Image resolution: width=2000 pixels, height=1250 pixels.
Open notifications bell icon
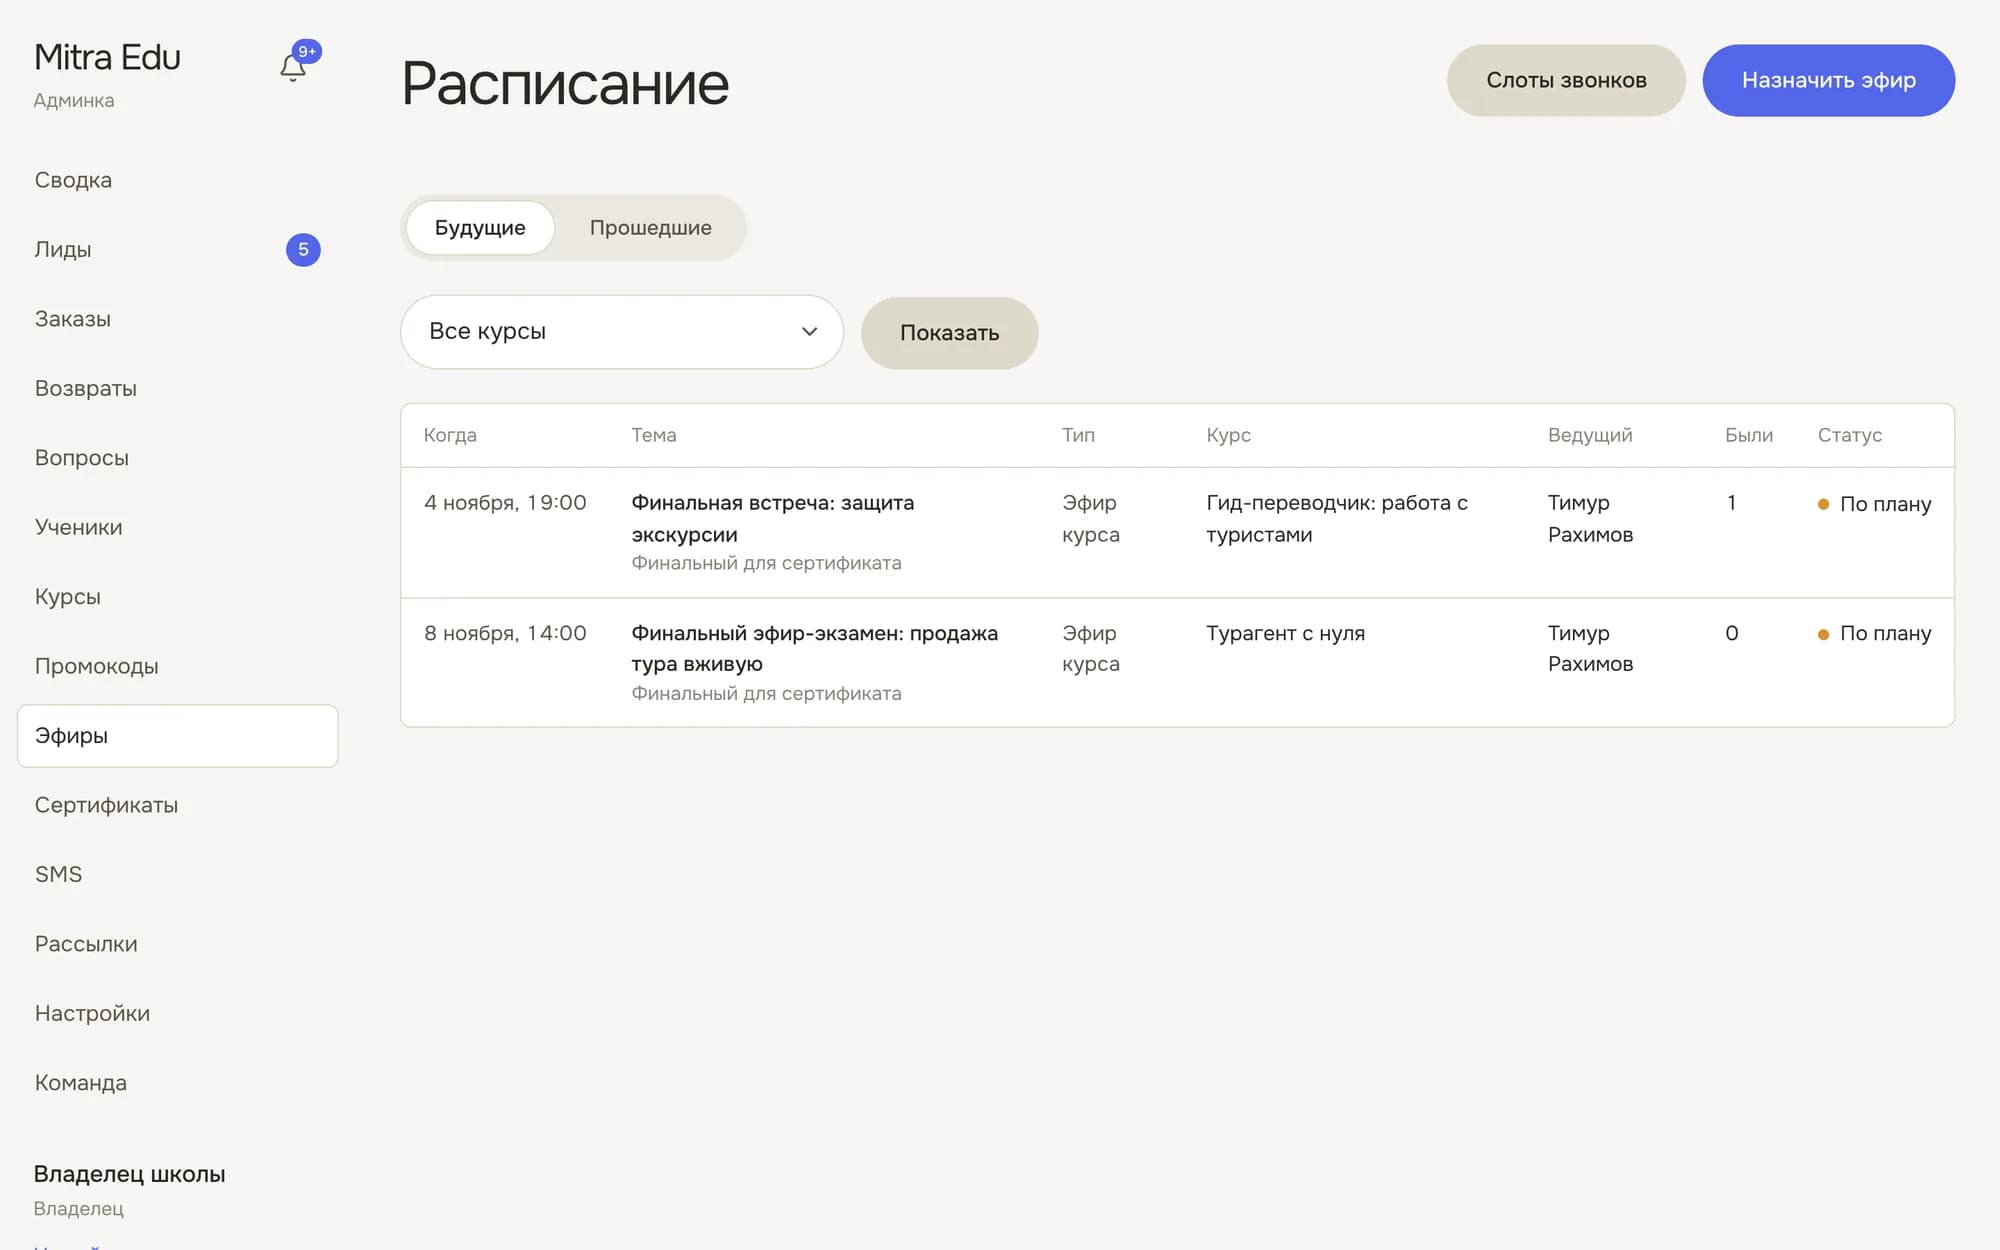click(x=293, y=67)
